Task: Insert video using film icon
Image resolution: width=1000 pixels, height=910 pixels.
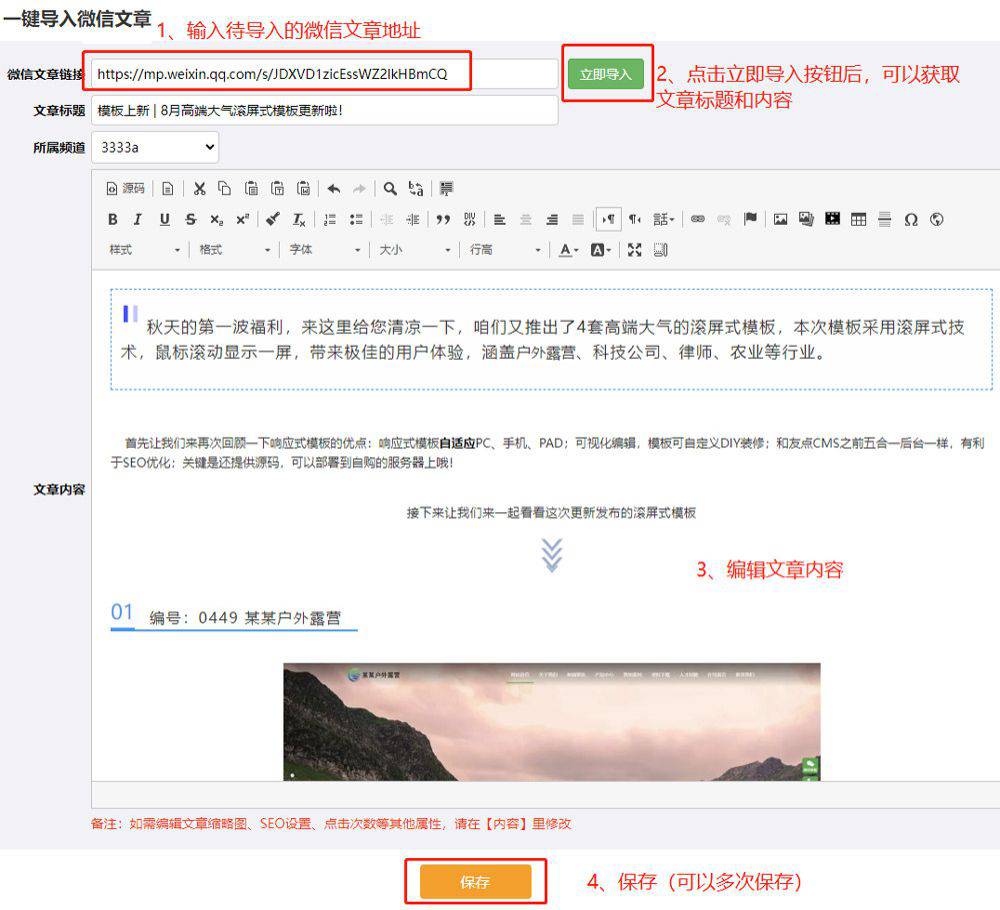Action: pyautogui.click(x=832, y=219)
